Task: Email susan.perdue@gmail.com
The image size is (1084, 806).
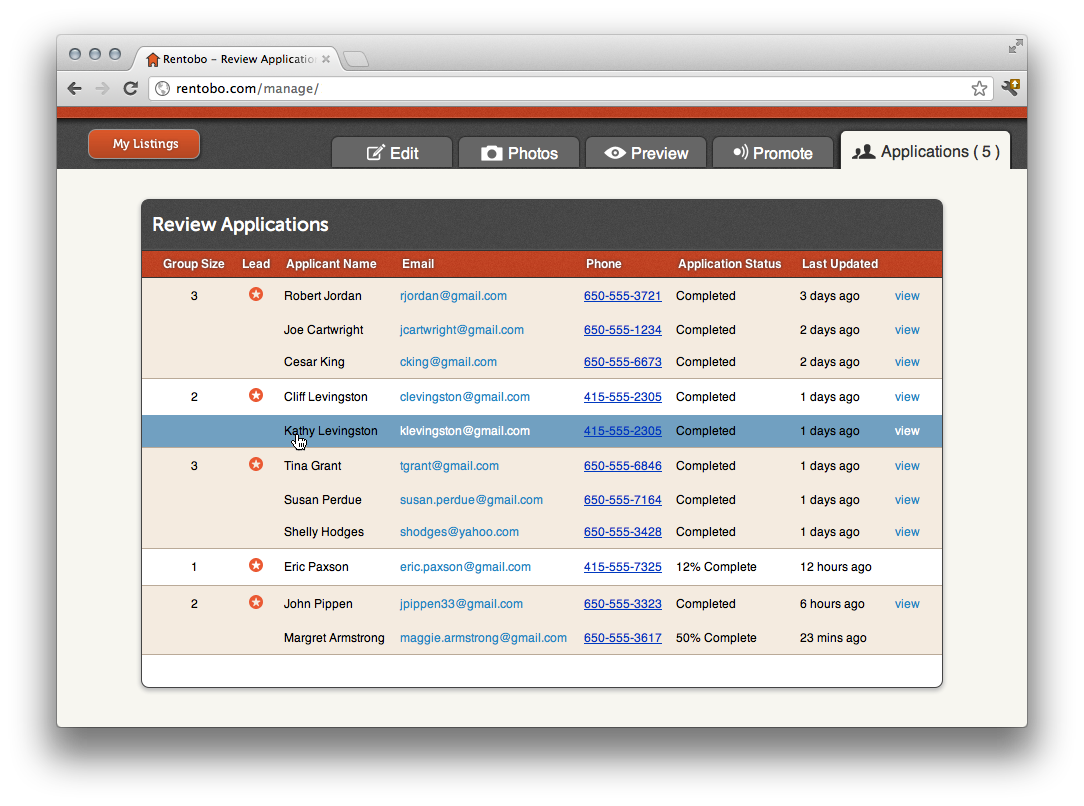Action: [471, 500]
